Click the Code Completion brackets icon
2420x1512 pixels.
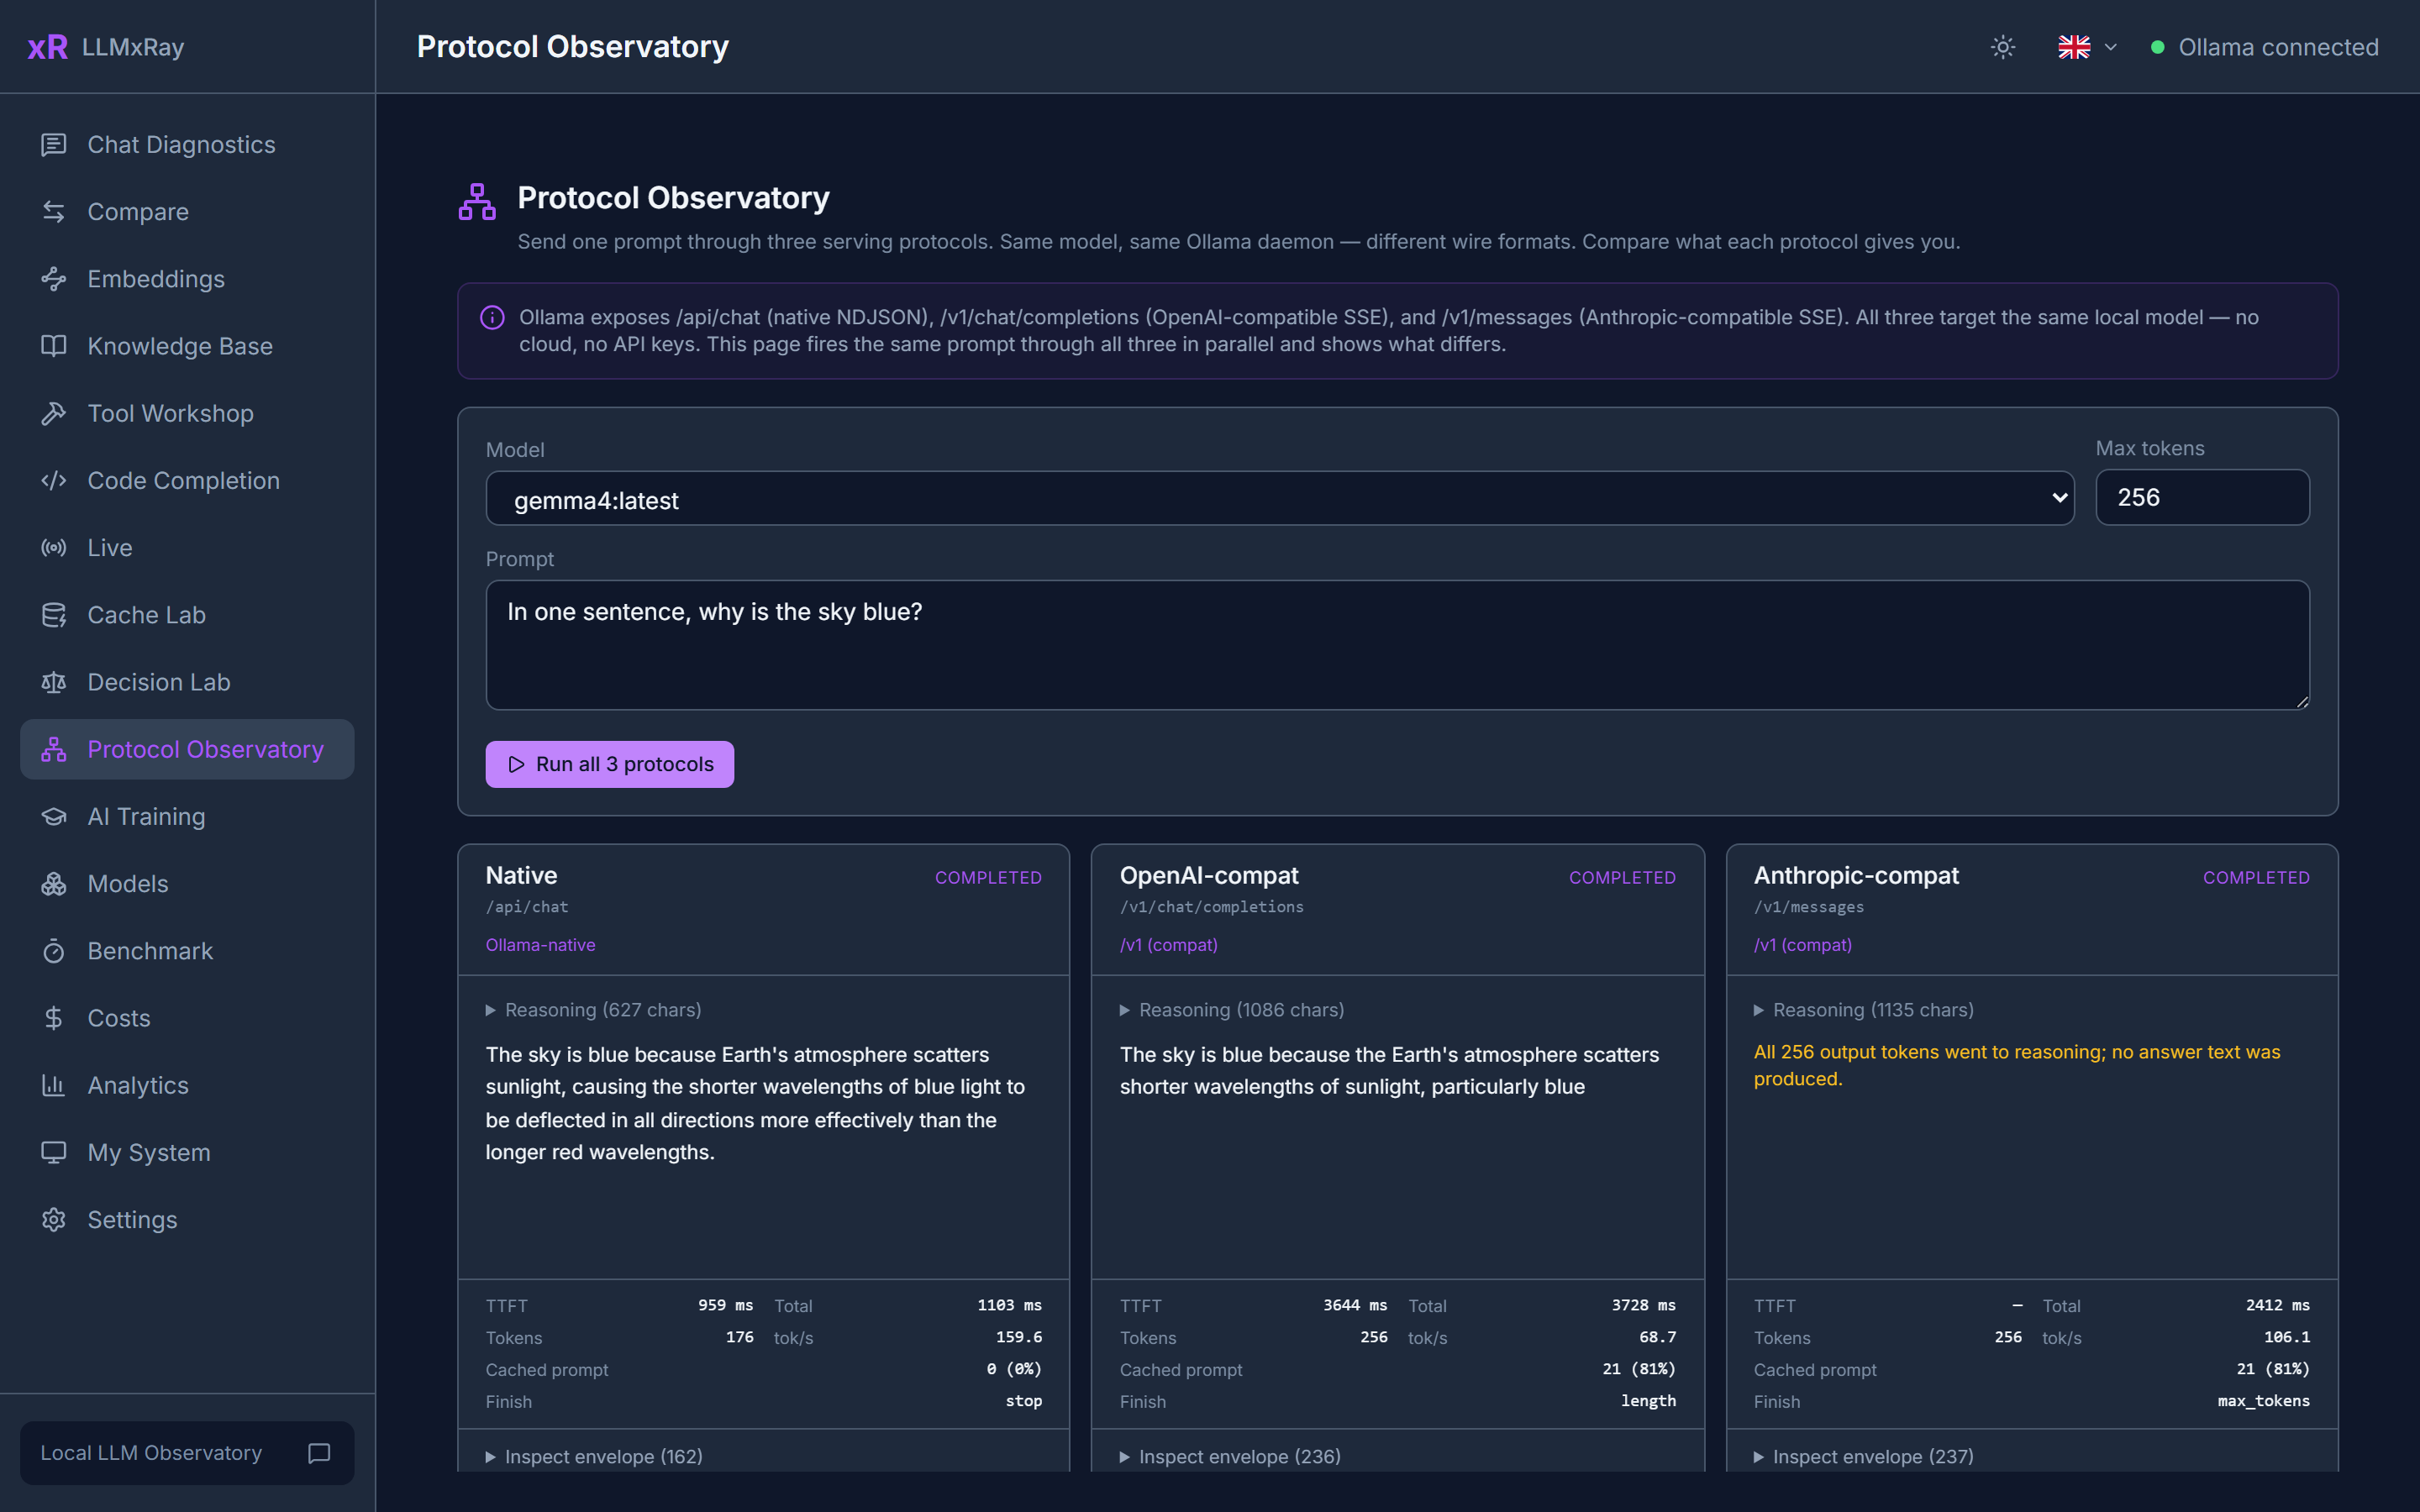(x=54, y=481)
